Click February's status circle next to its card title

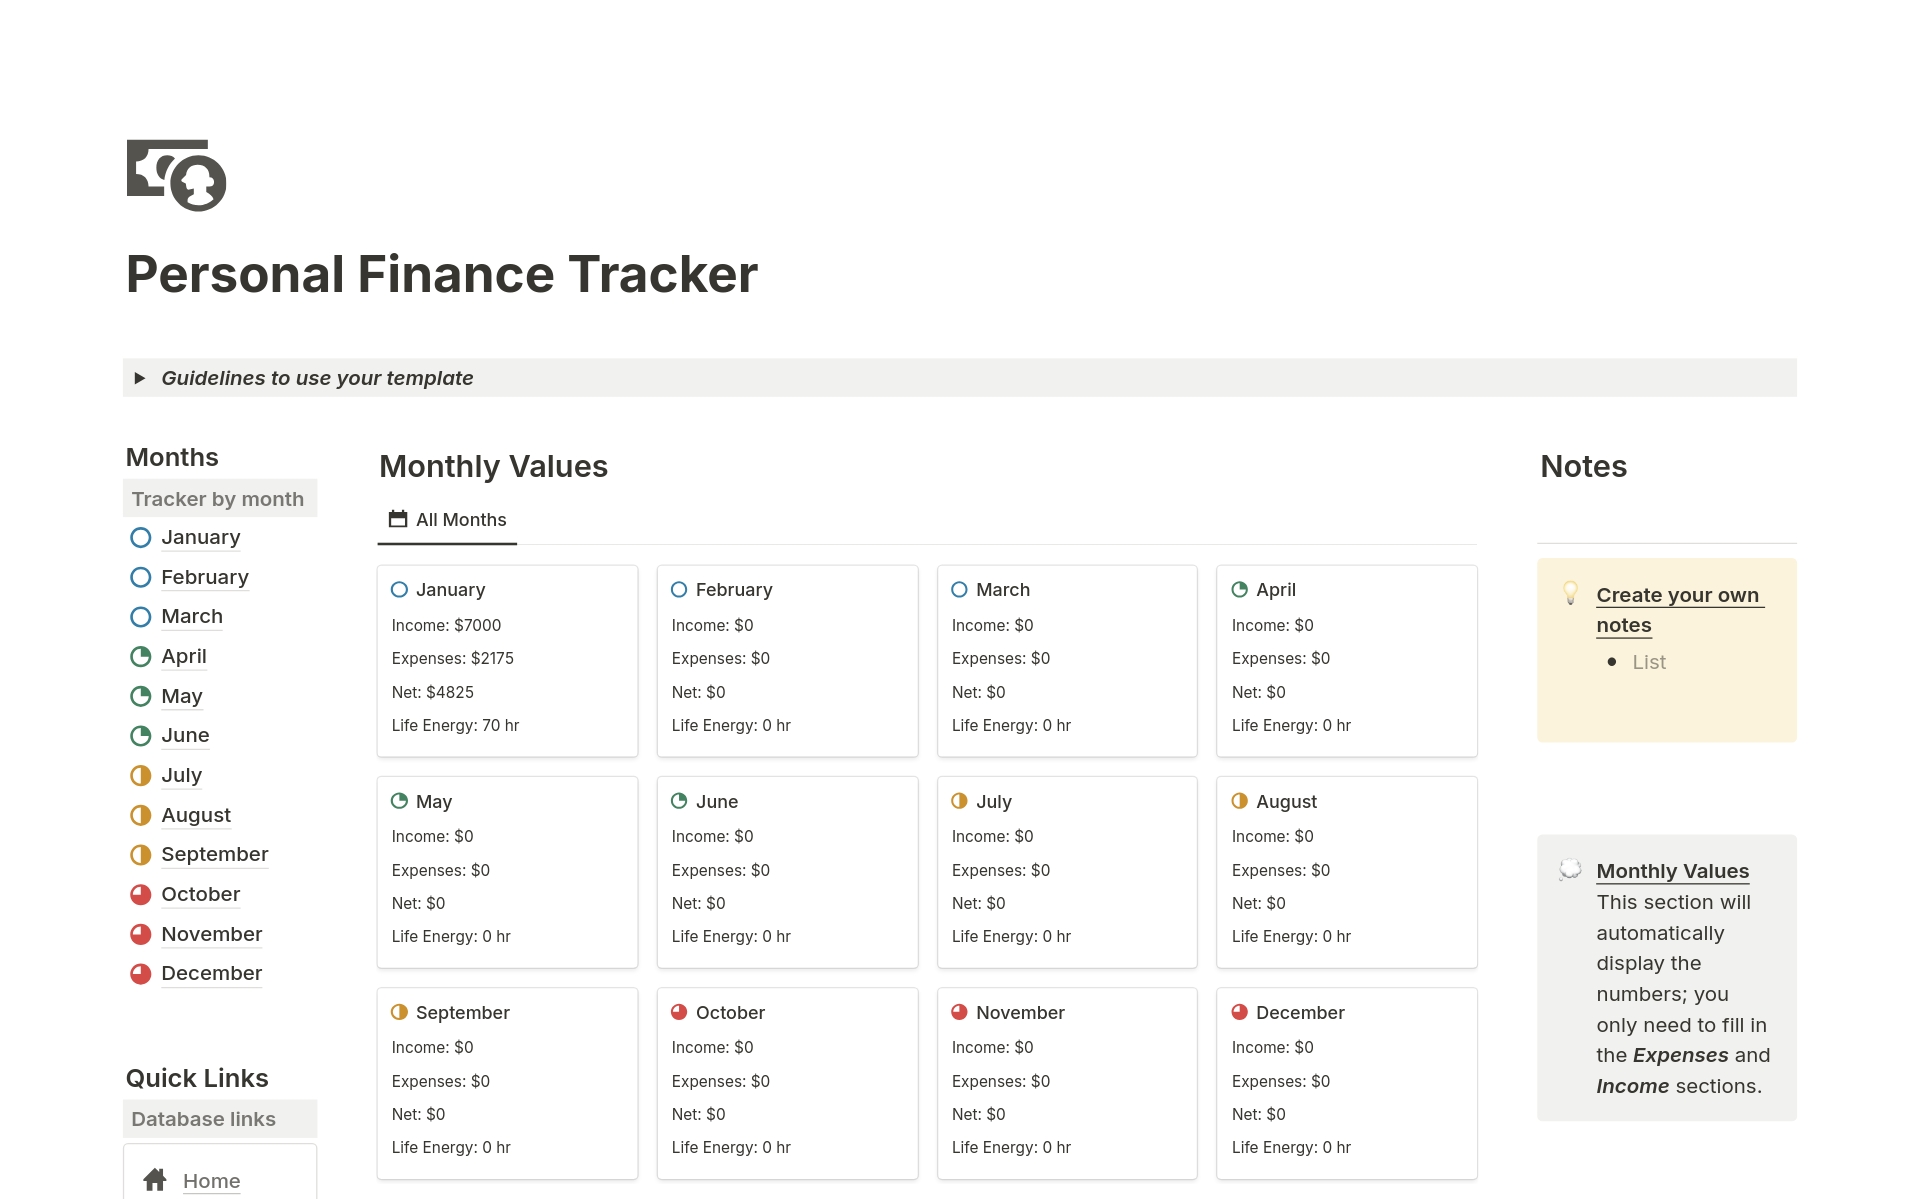click(680, 589)
